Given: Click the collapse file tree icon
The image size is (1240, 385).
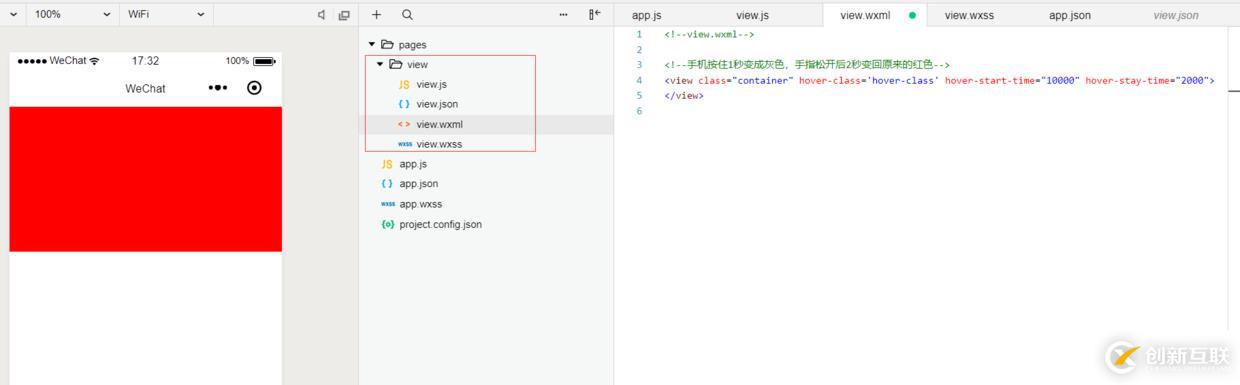Looking at the screenshot, I should [594, 15].
